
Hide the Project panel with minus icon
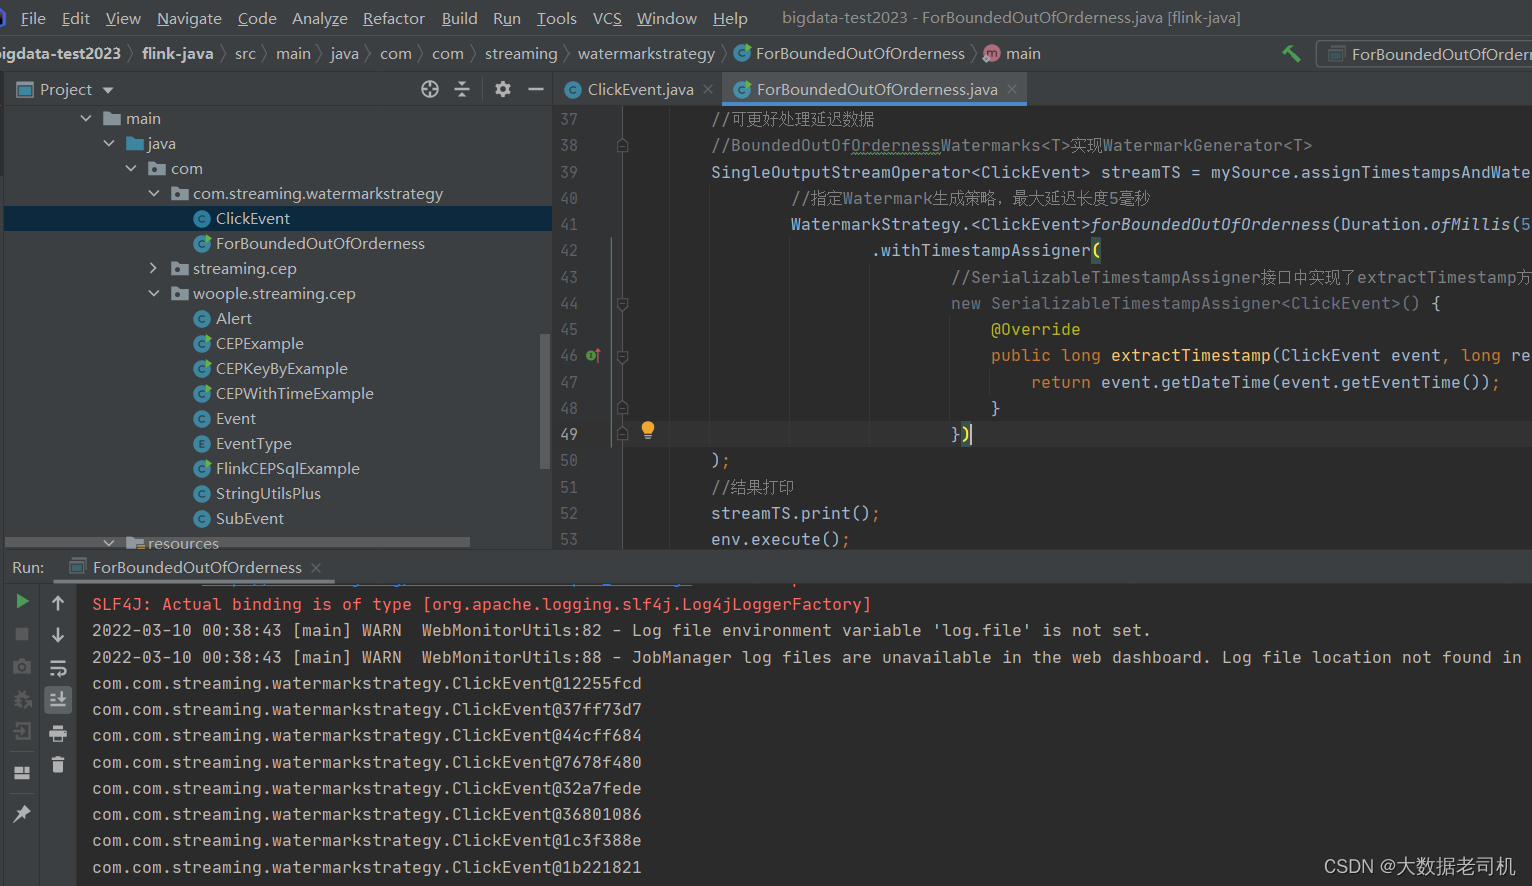point(536,89)
